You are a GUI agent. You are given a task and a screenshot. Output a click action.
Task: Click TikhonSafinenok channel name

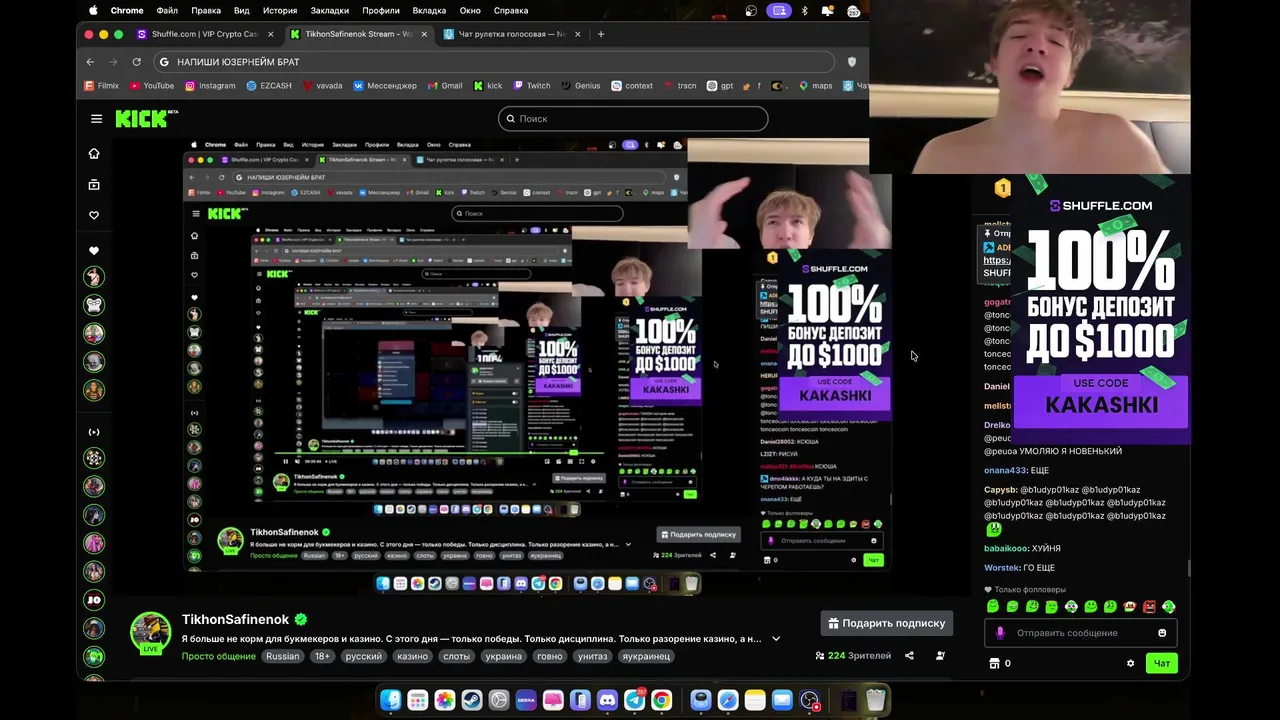click(x=235, y=620)
